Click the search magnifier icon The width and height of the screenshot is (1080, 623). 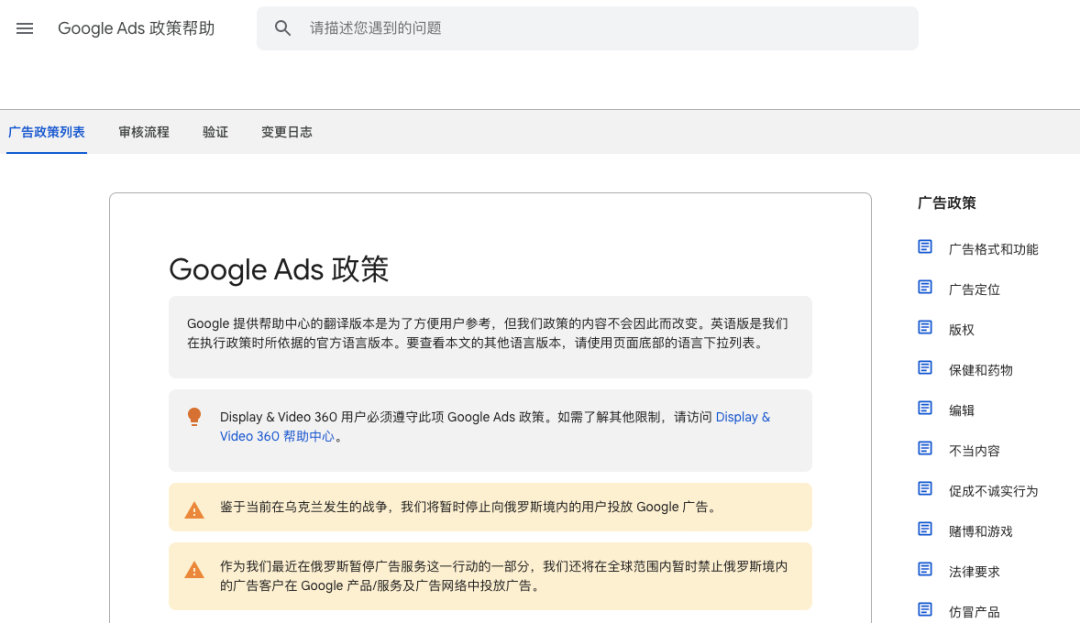[282, 28]
